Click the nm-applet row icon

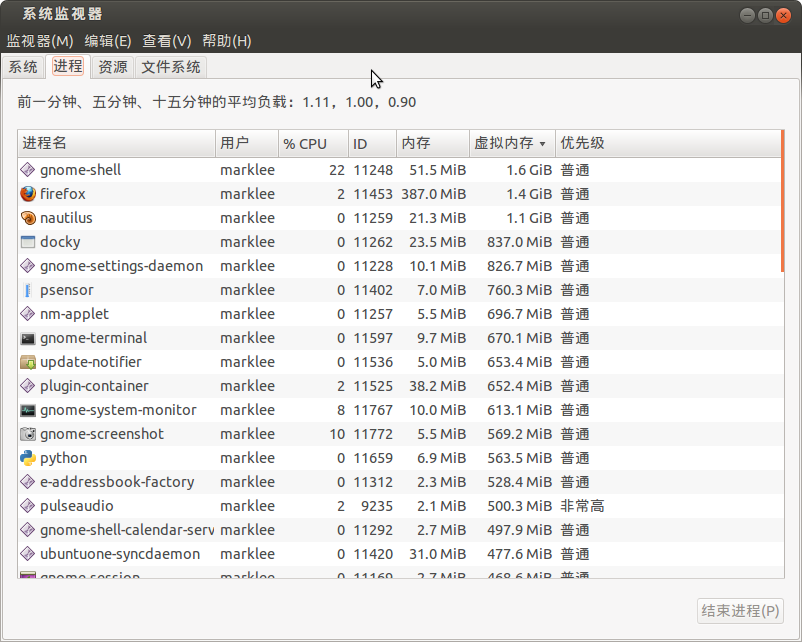(28, 314)
